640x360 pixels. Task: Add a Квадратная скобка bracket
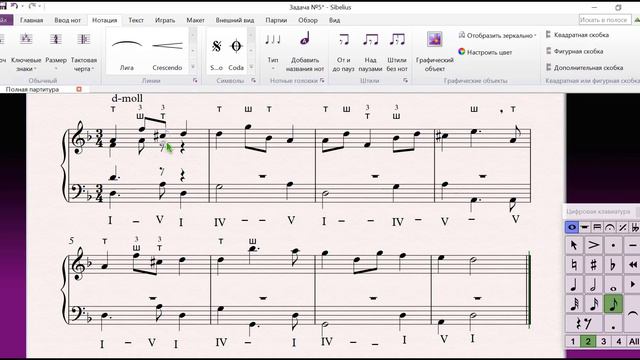tap(577, 35)
